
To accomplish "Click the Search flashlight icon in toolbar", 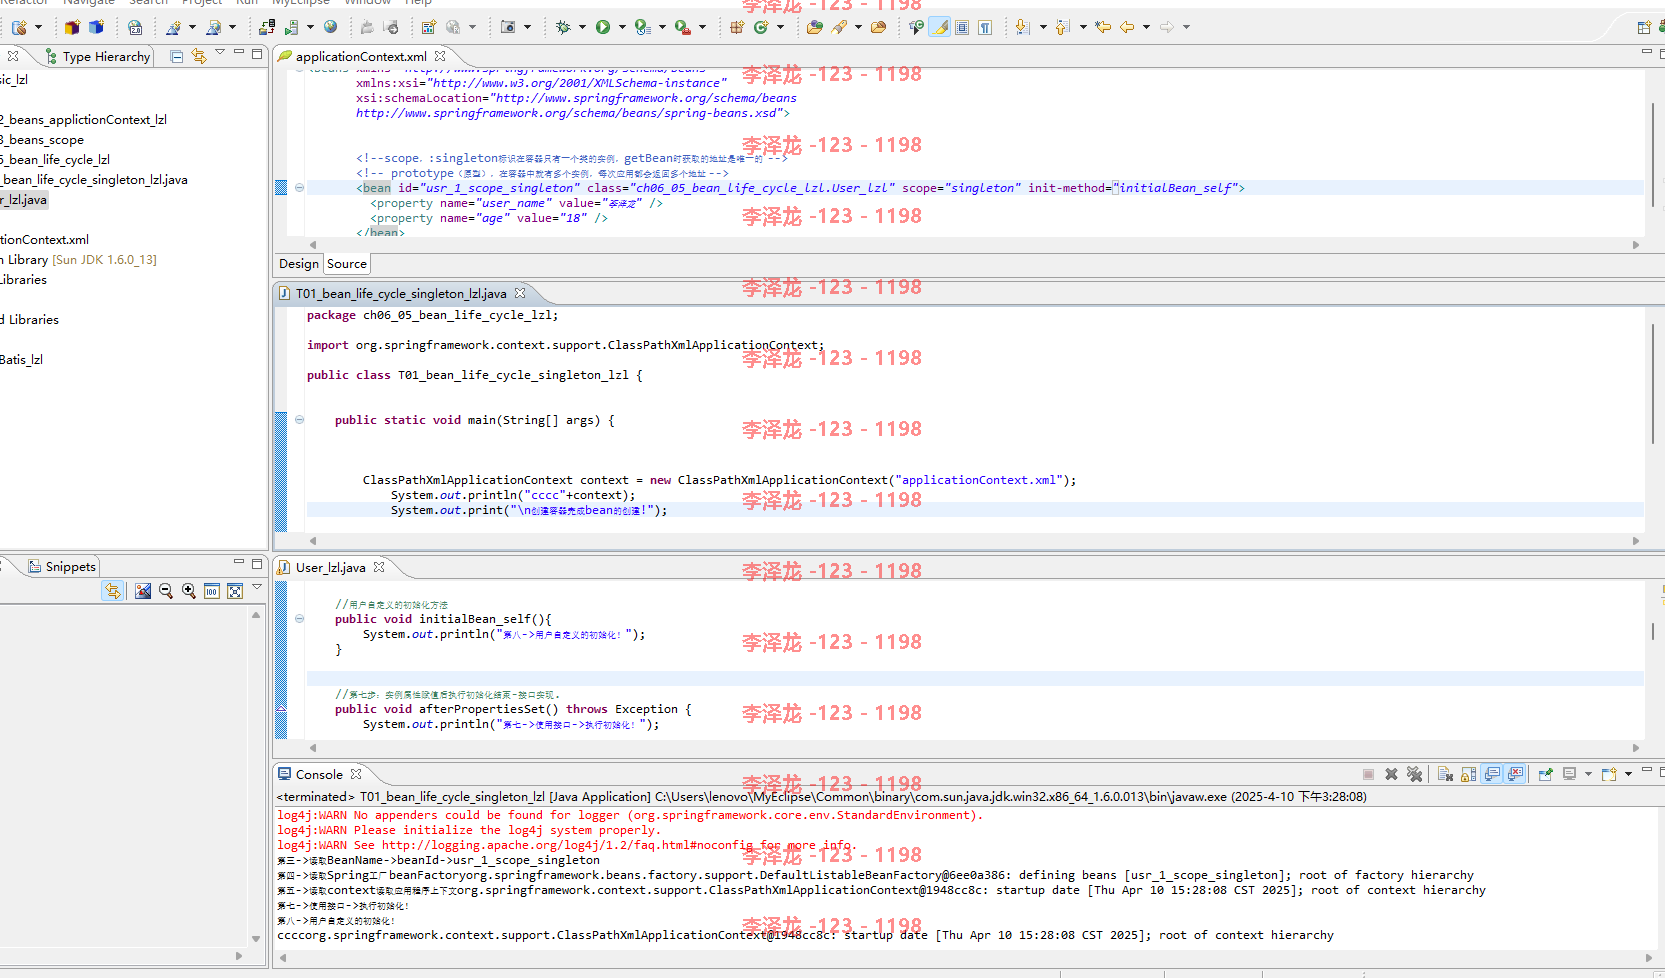I will pyautogui.click(x=839, y=27).
